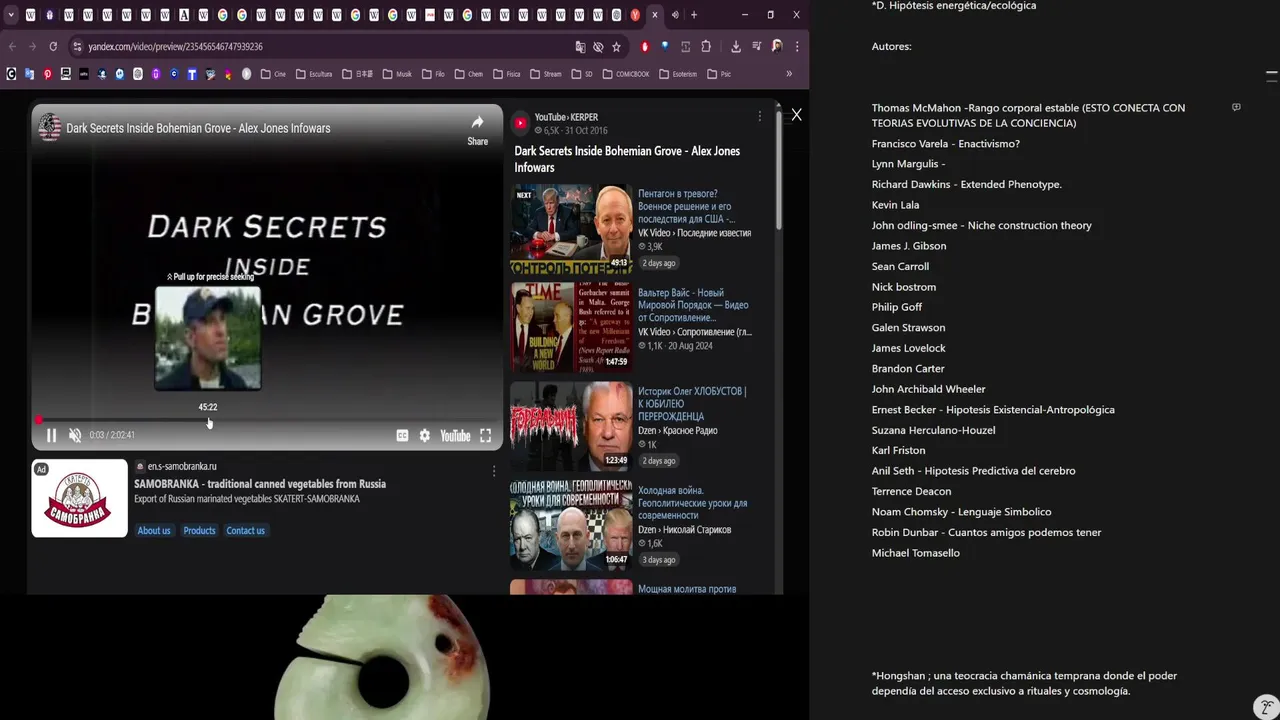Click Richard Dawkins - Extended Phenotype line
Image resolution: width=1280 pixels, height=720 pixels.
966,185
